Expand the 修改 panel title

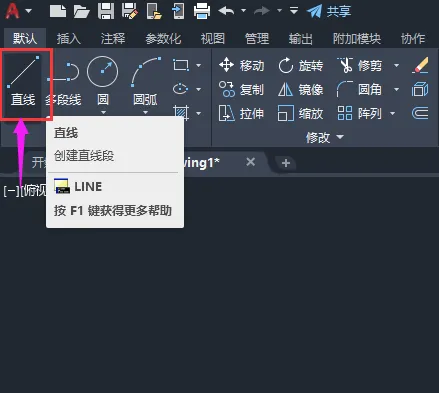[x=325, y=137]
